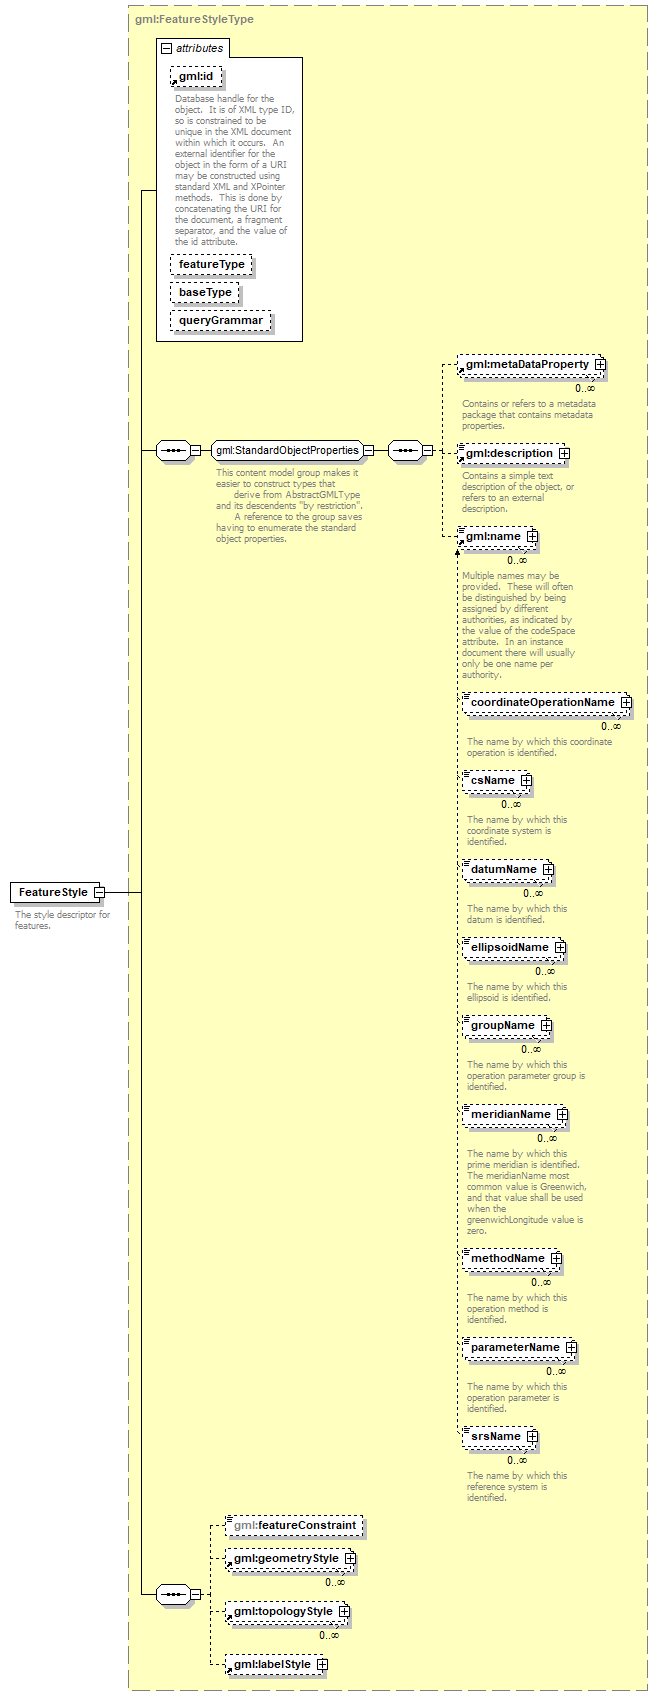Expand methodName plus icon
Viewport: 658px width, 1696px height.
556,1259
